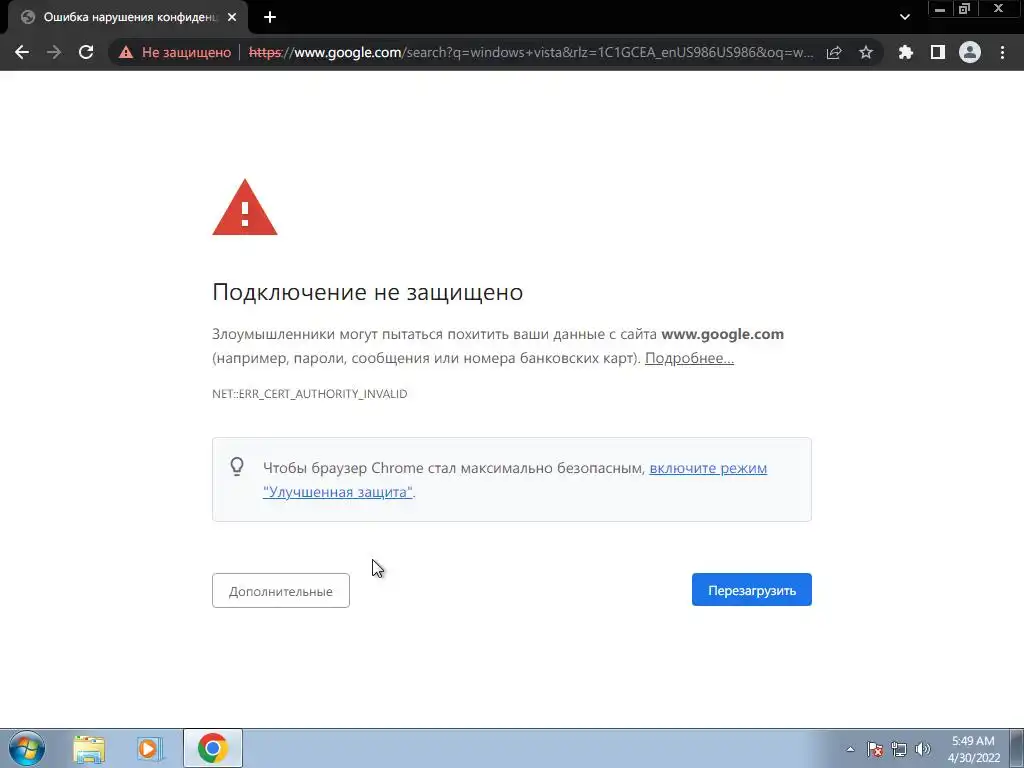This screenshot has height=768, width=1024.
Task: Open the Extensions puzzle icon
Action: click(x=905, y=52)
